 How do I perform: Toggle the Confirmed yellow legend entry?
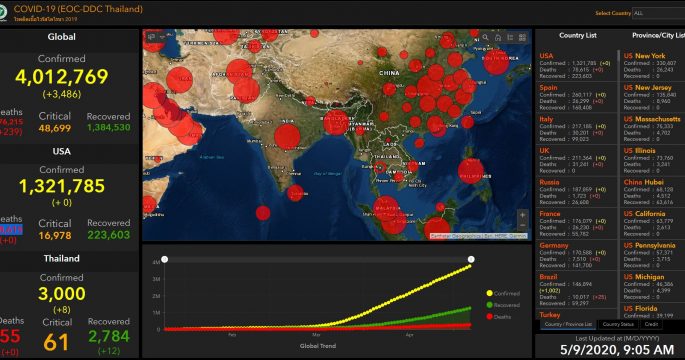click(503, 293)
